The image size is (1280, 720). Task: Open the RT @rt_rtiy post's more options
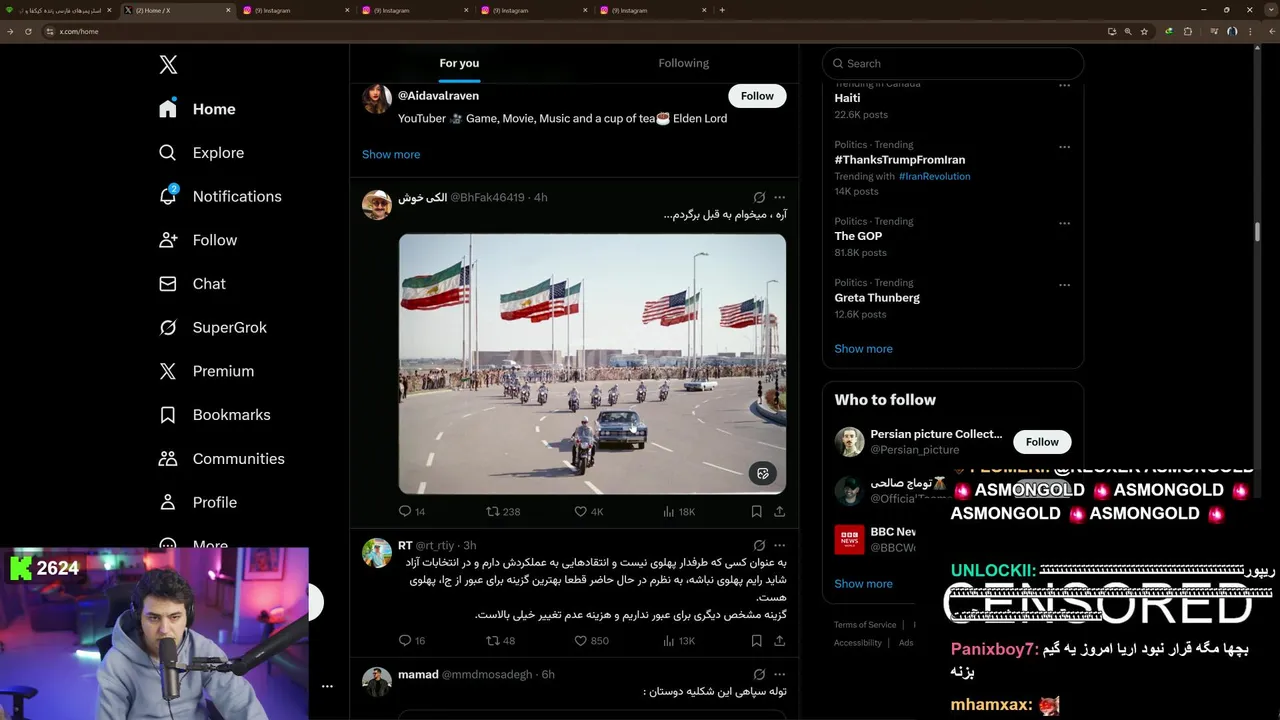coord(780,545)
